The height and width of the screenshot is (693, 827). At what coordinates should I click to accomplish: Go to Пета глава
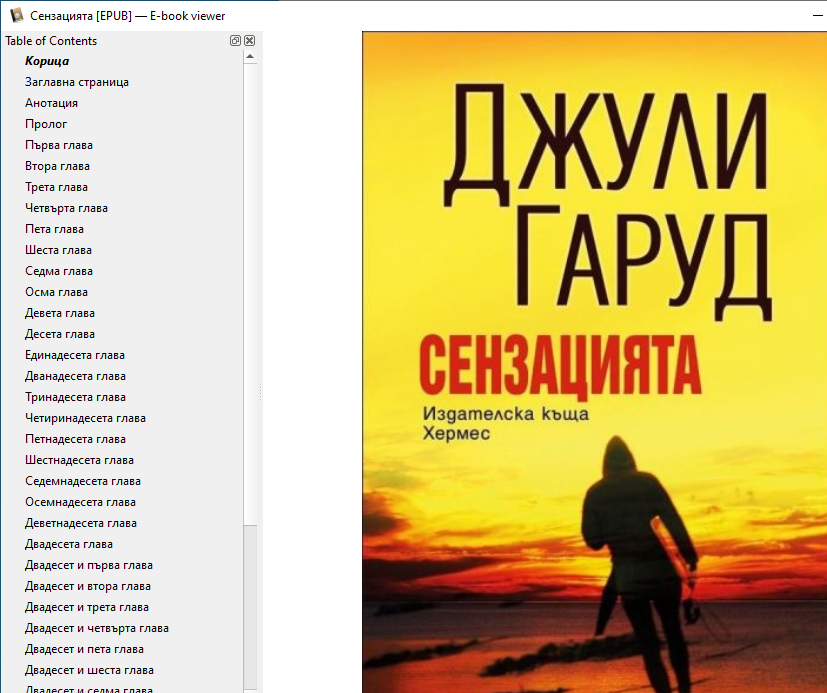click(54, 229)
